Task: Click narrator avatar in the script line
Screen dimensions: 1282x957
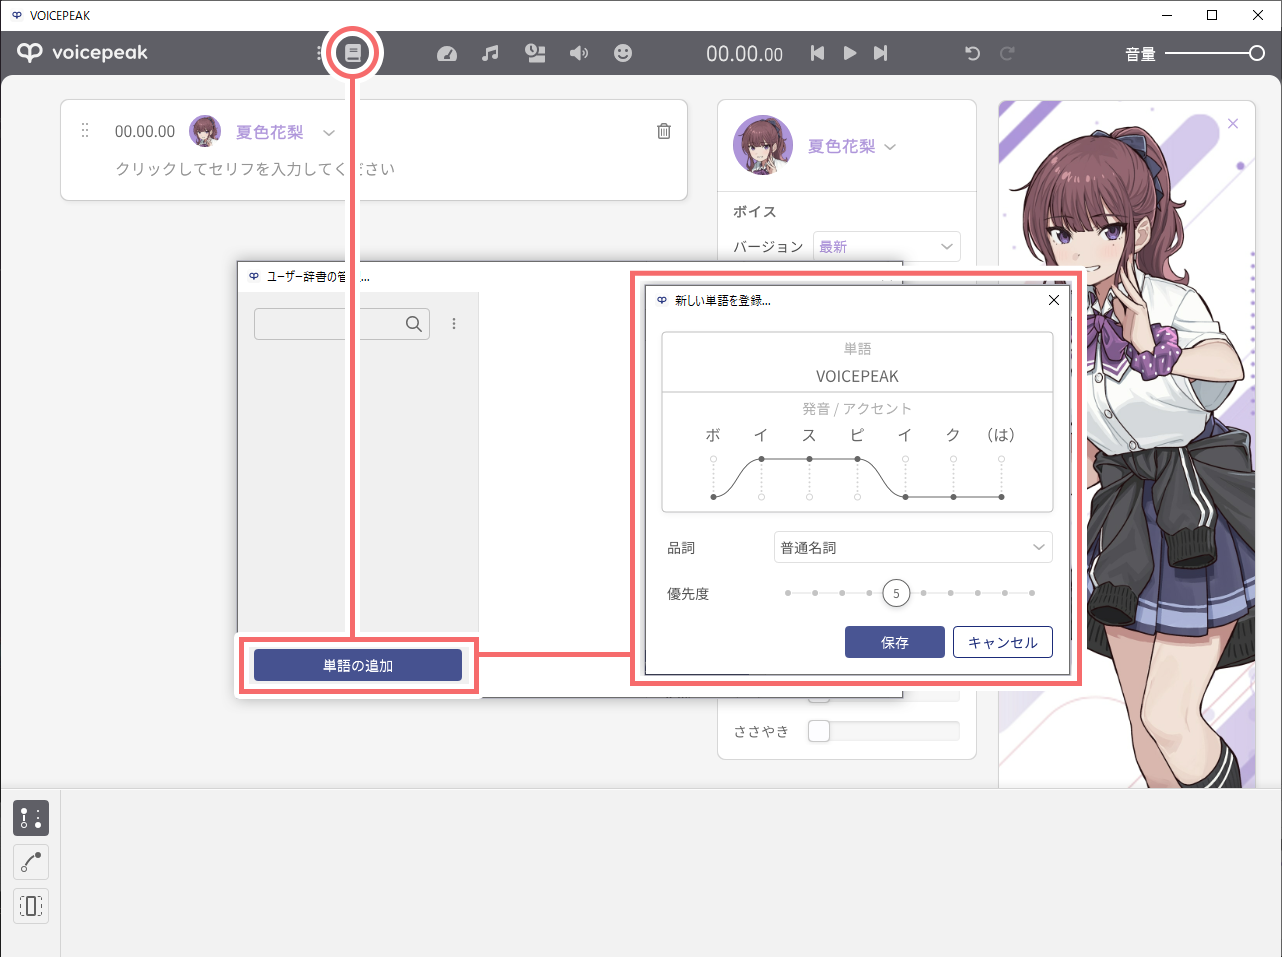Action: pos(205,131)
